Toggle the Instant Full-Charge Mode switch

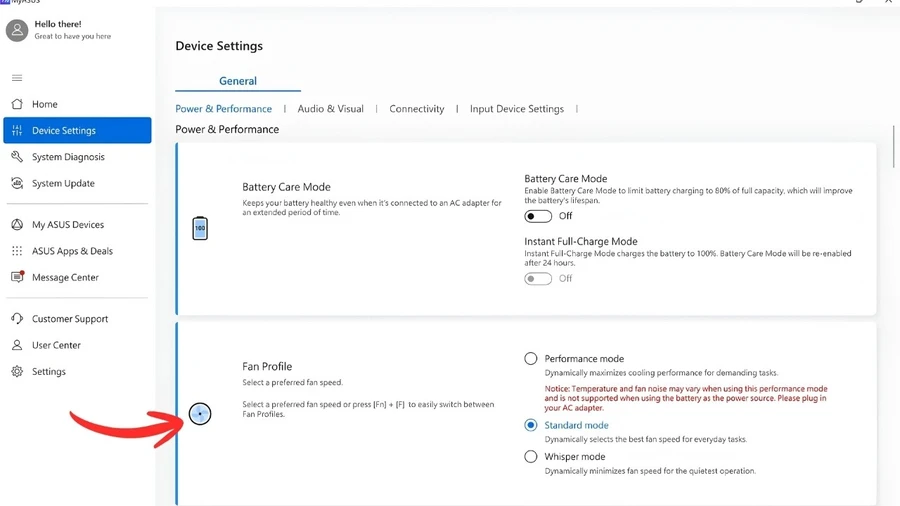tap(538, 279)
